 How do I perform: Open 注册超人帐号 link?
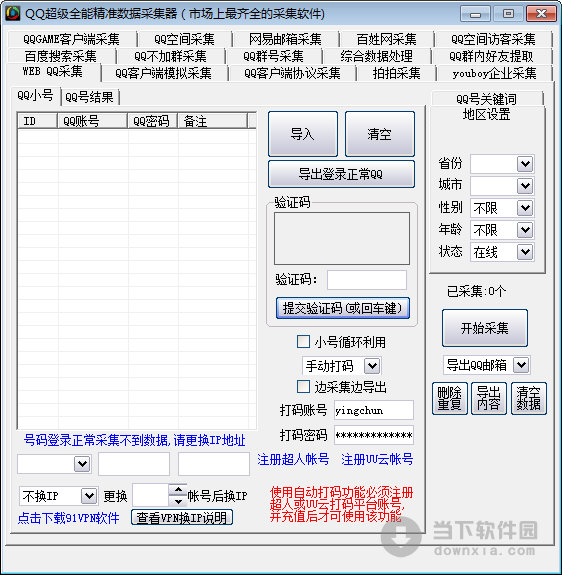tap(293, 459)
